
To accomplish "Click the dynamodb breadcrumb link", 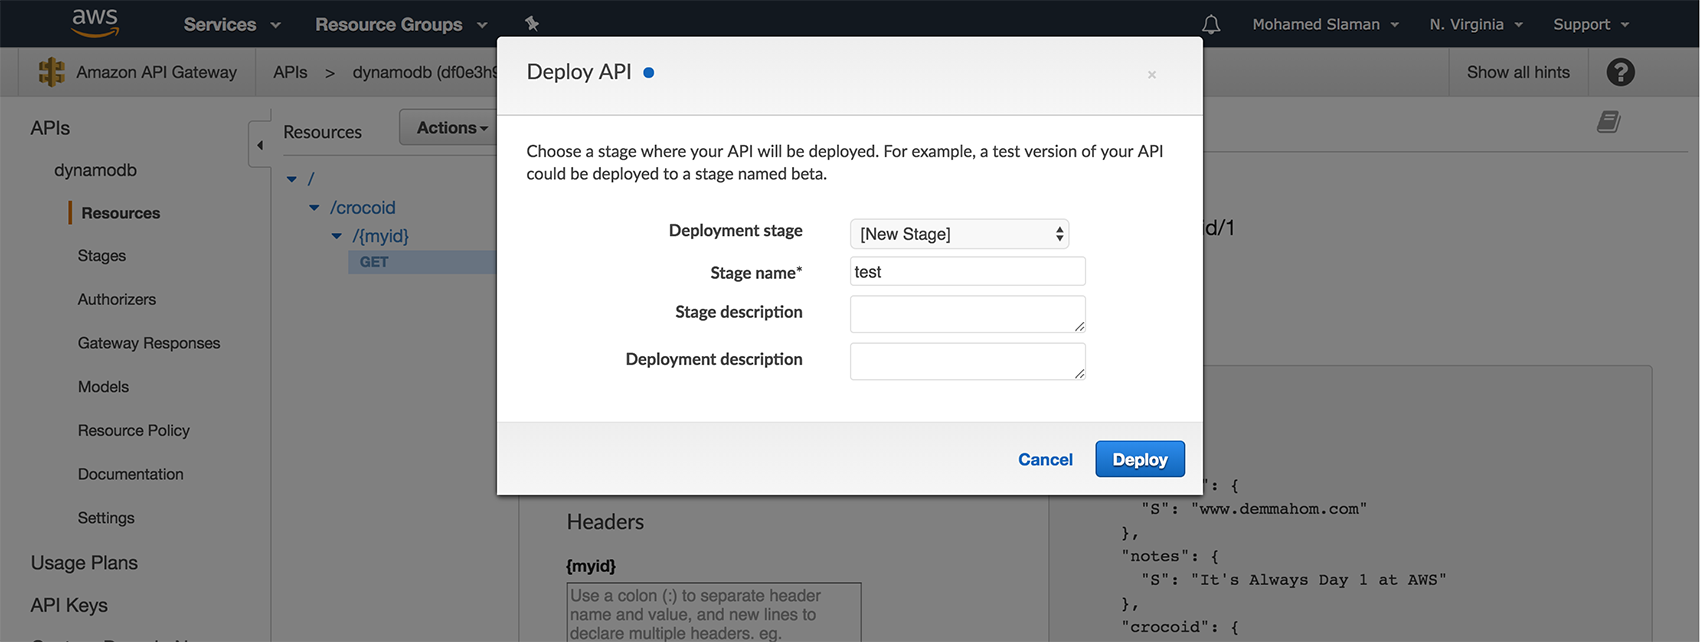I will click(x=425, y=72).
